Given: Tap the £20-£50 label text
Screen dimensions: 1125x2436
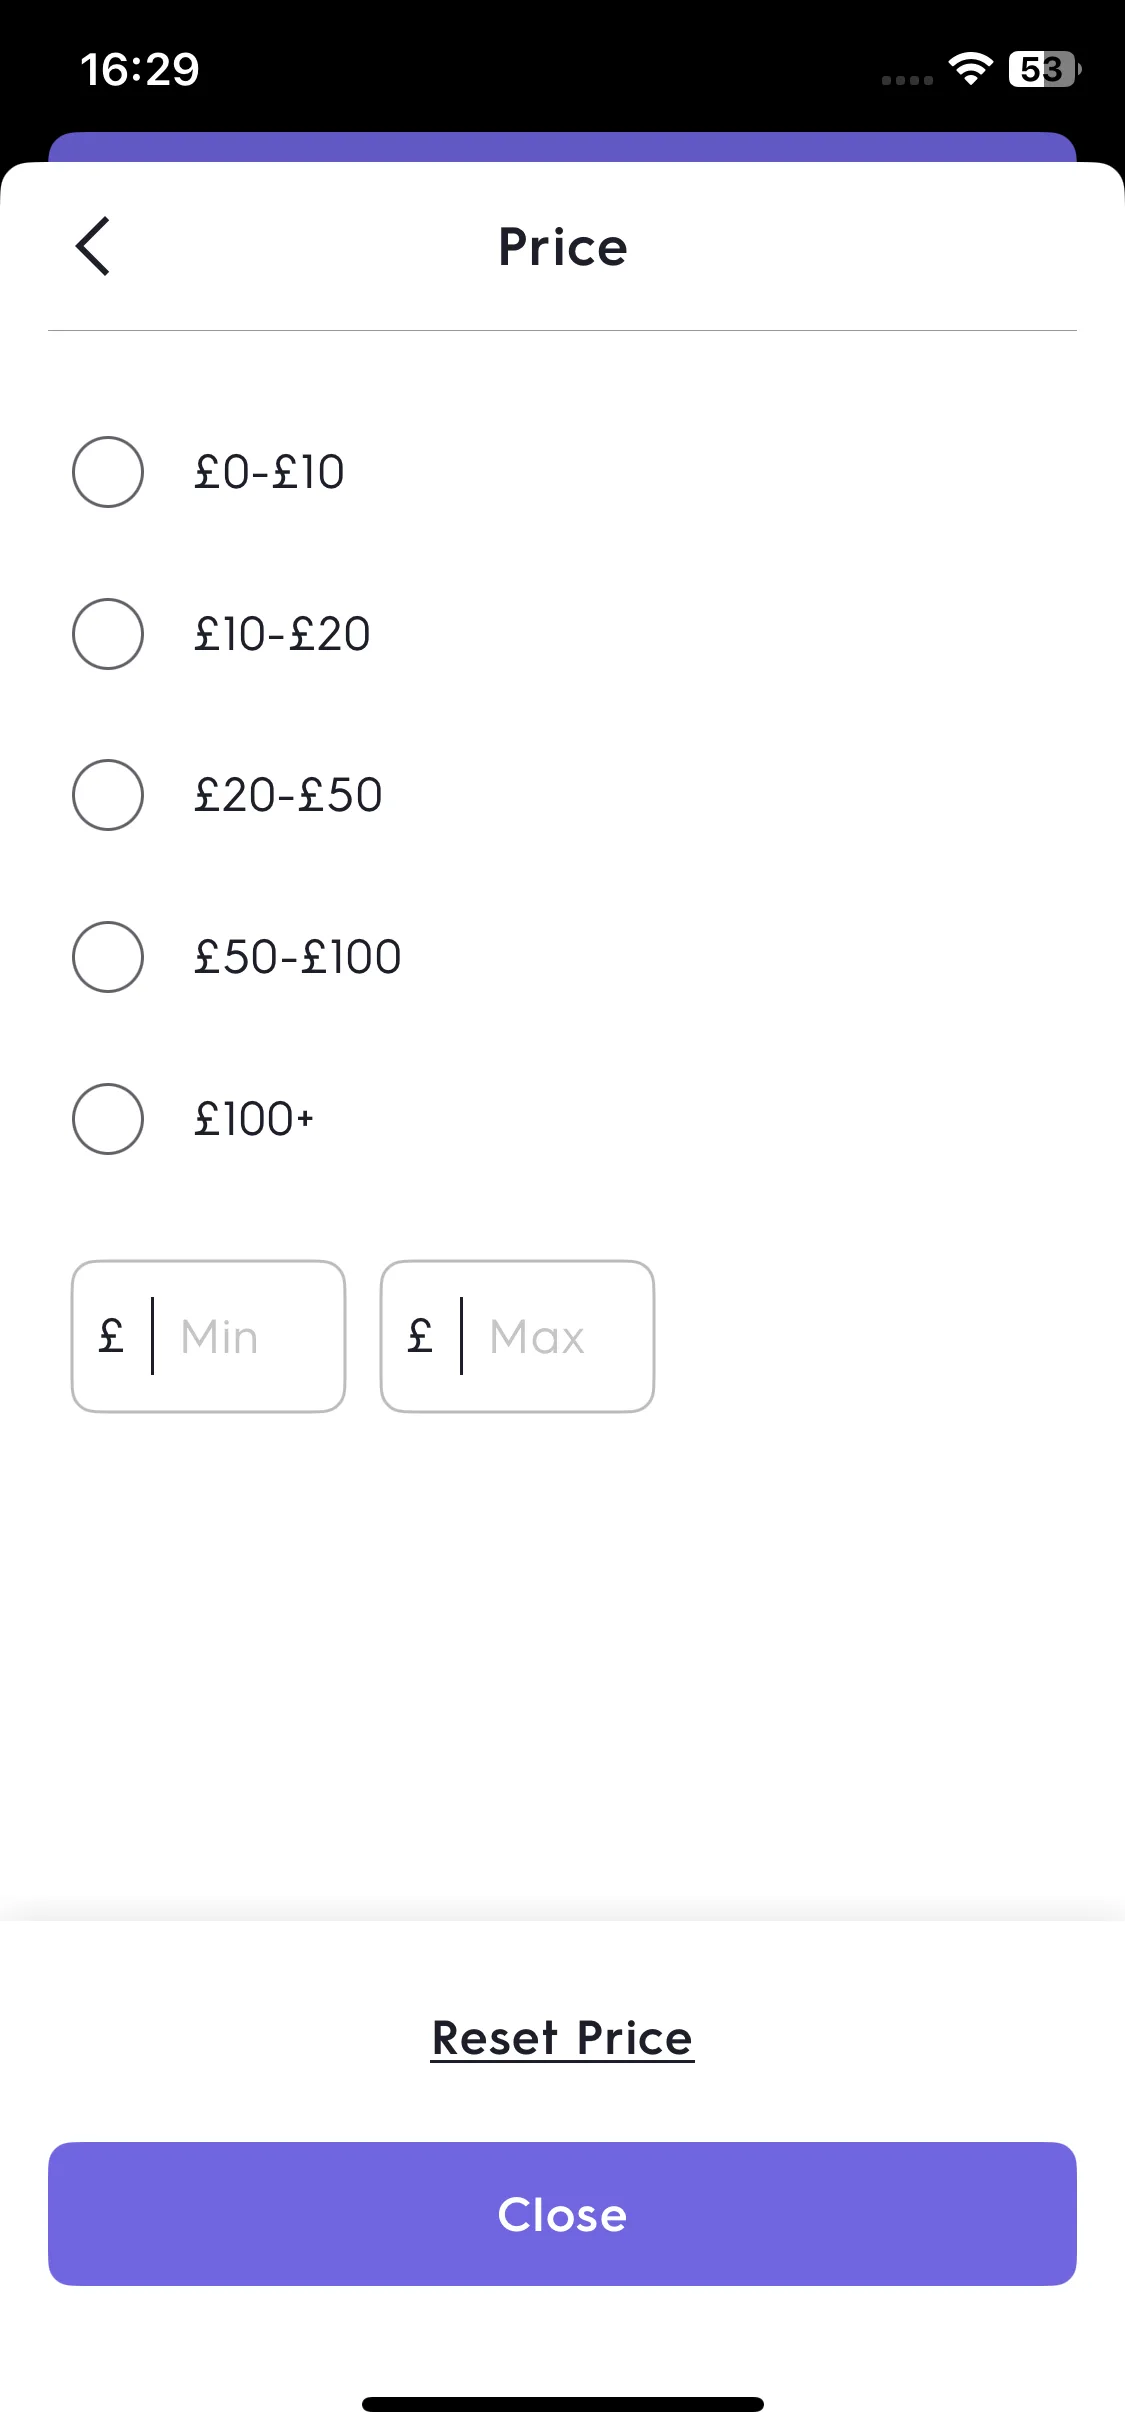Looking at the screenshot, I should [x=288, y=795].
